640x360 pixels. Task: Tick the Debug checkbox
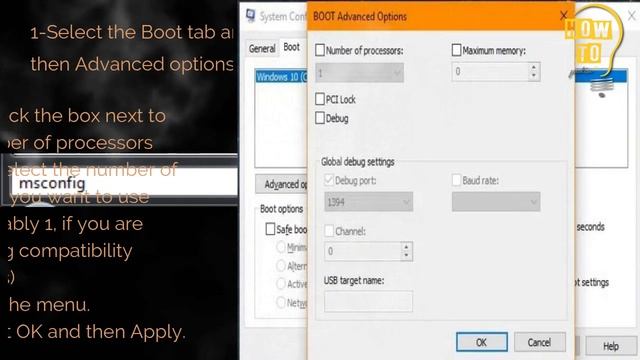(320, 118)
